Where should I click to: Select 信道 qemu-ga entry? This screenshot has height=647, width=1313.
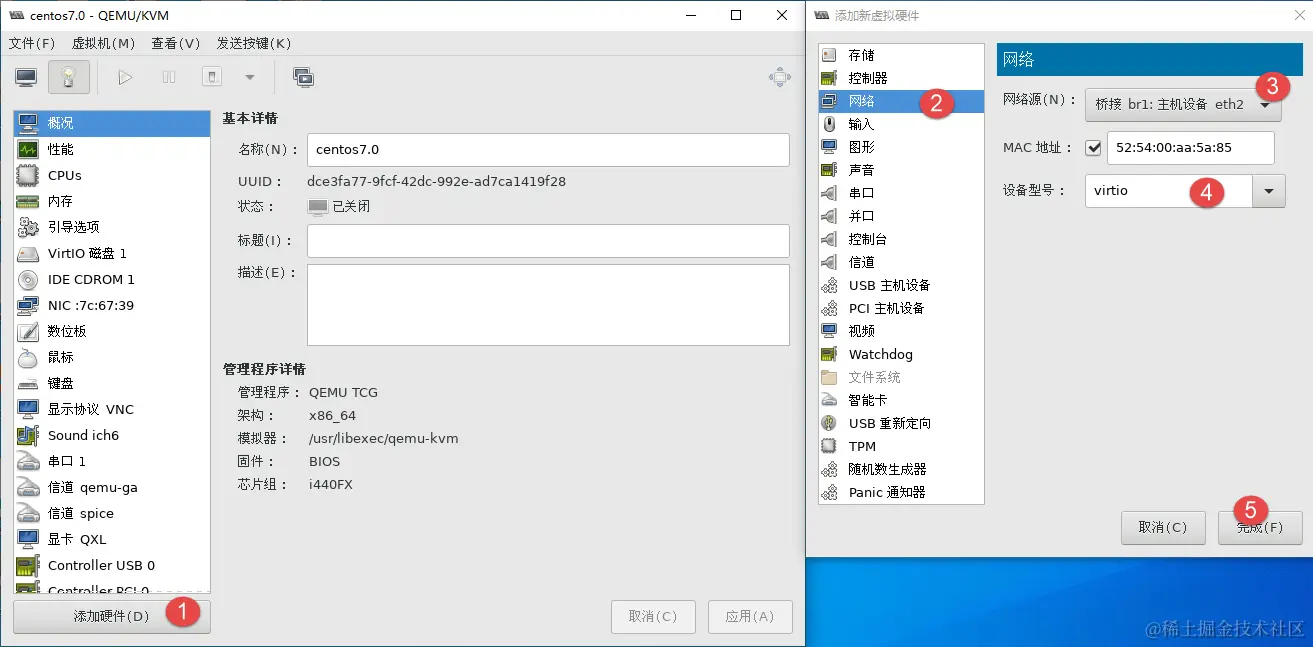click(x=112, y=487)
